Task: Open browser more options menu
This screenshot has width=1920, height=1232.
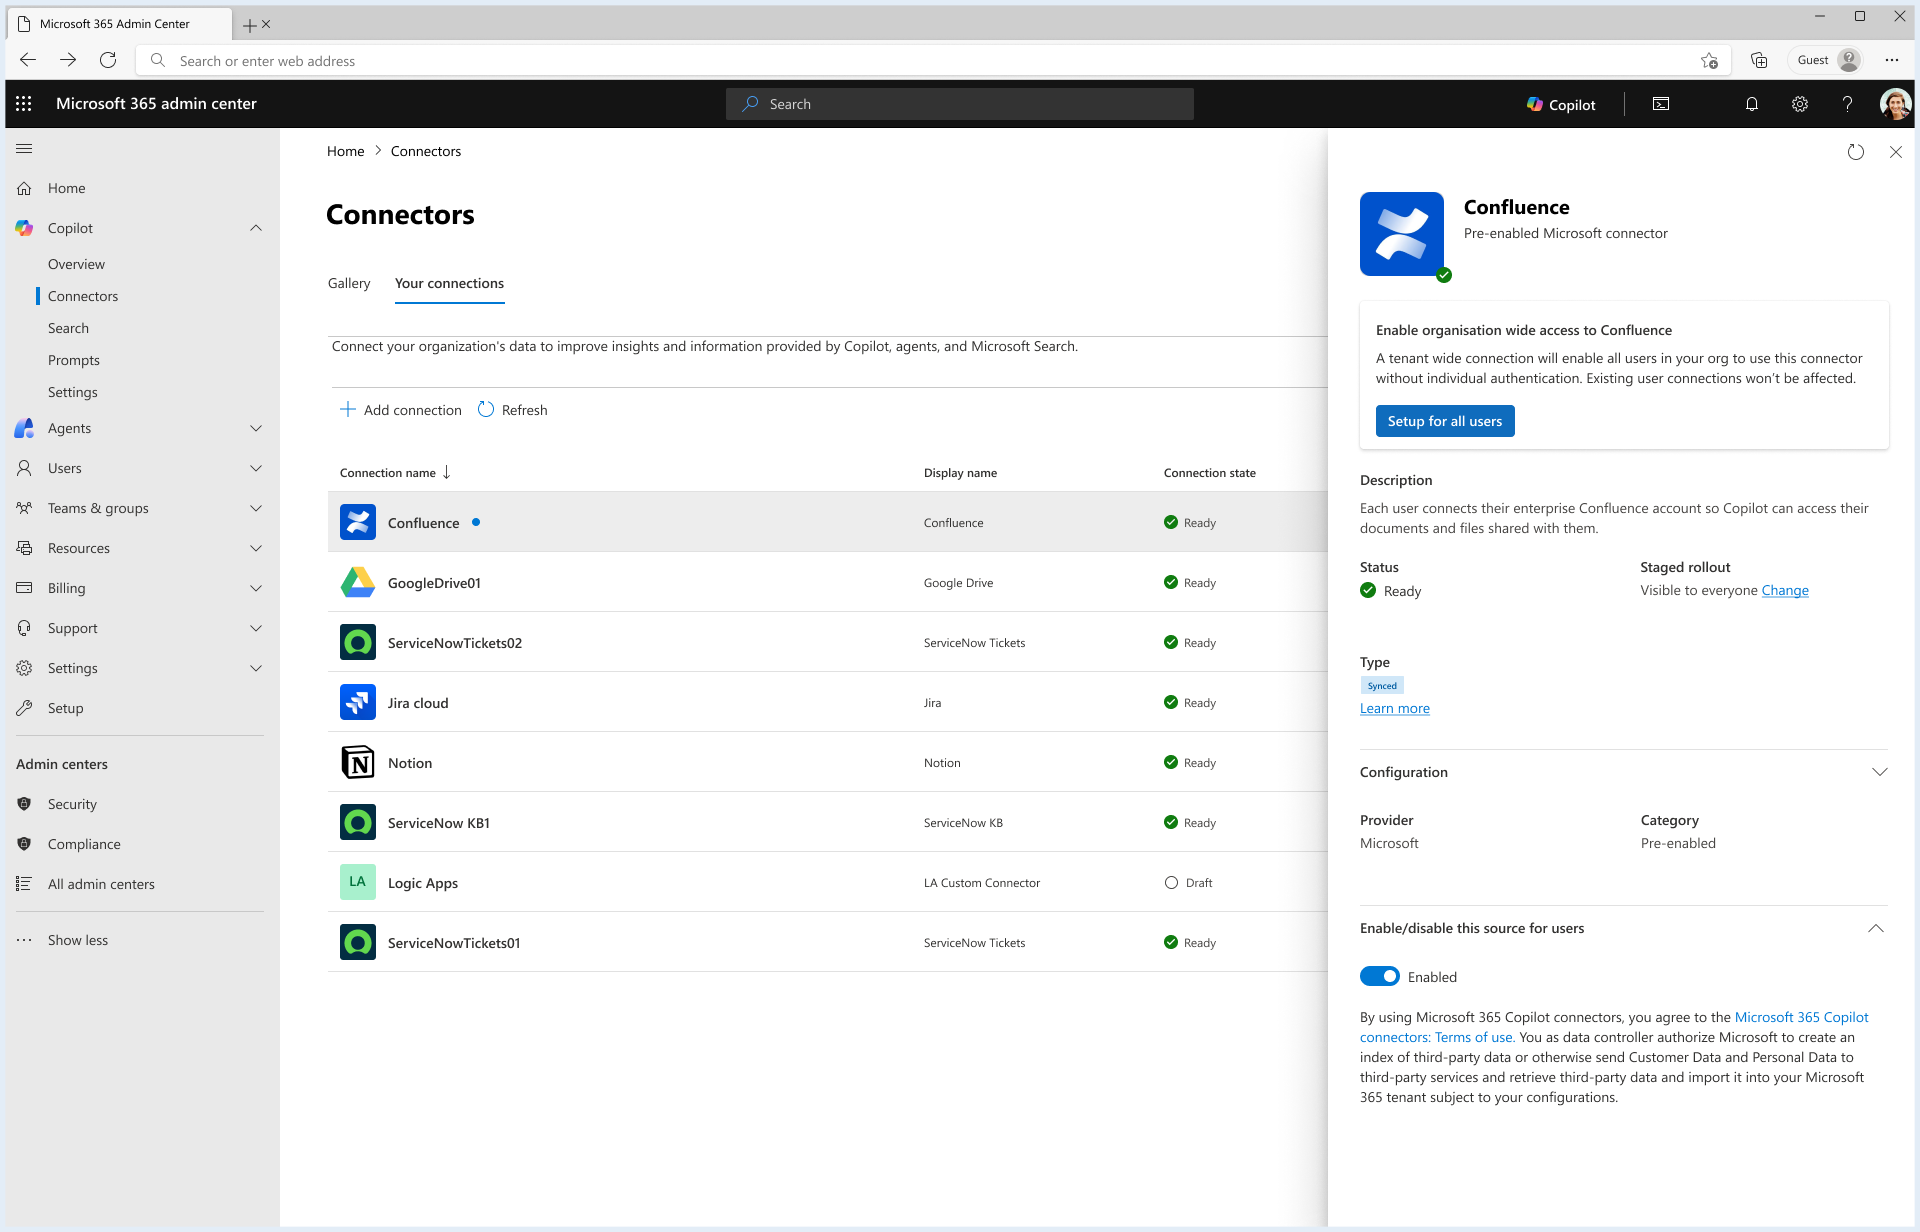Action: click(1892, 60)
